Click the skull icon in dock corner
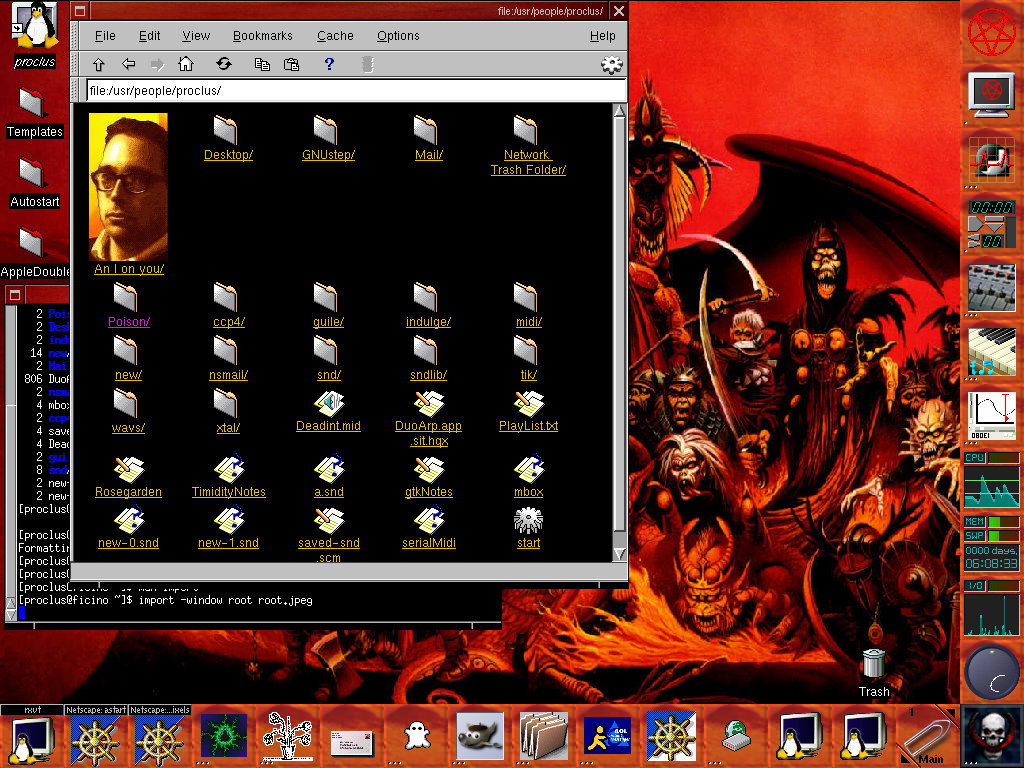The image size is (1024, 768). tap(992, 736)
